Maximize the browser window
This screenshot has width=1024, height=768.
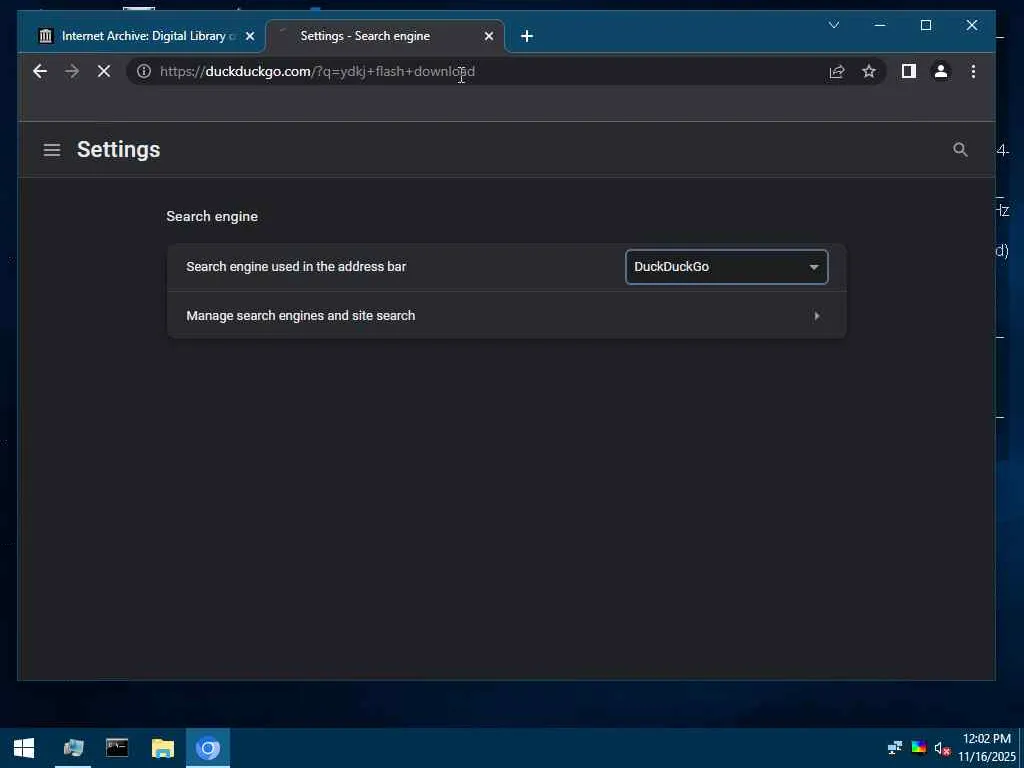coord(925,25)
